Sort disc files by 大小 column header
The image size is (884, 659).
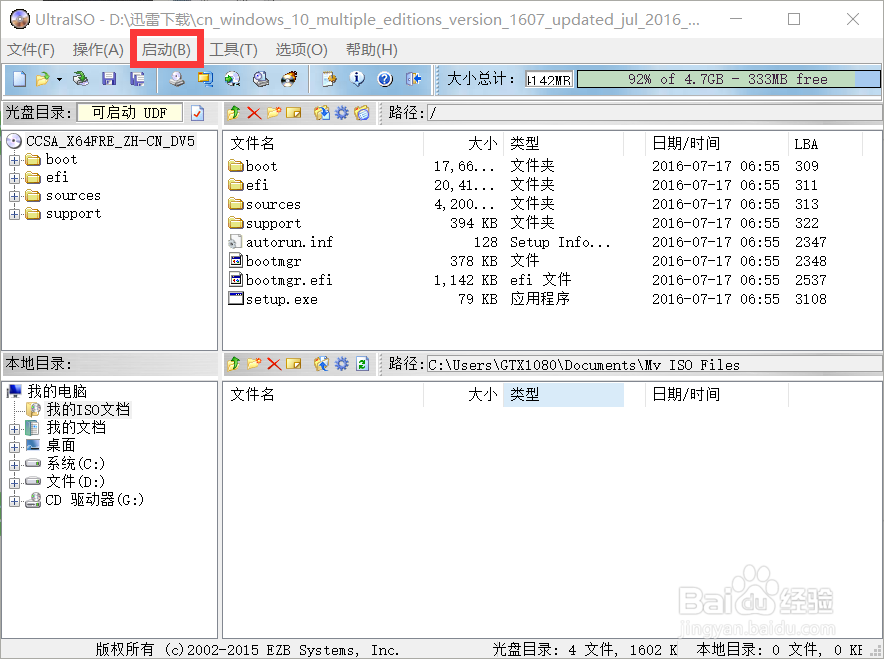[463, 144]
